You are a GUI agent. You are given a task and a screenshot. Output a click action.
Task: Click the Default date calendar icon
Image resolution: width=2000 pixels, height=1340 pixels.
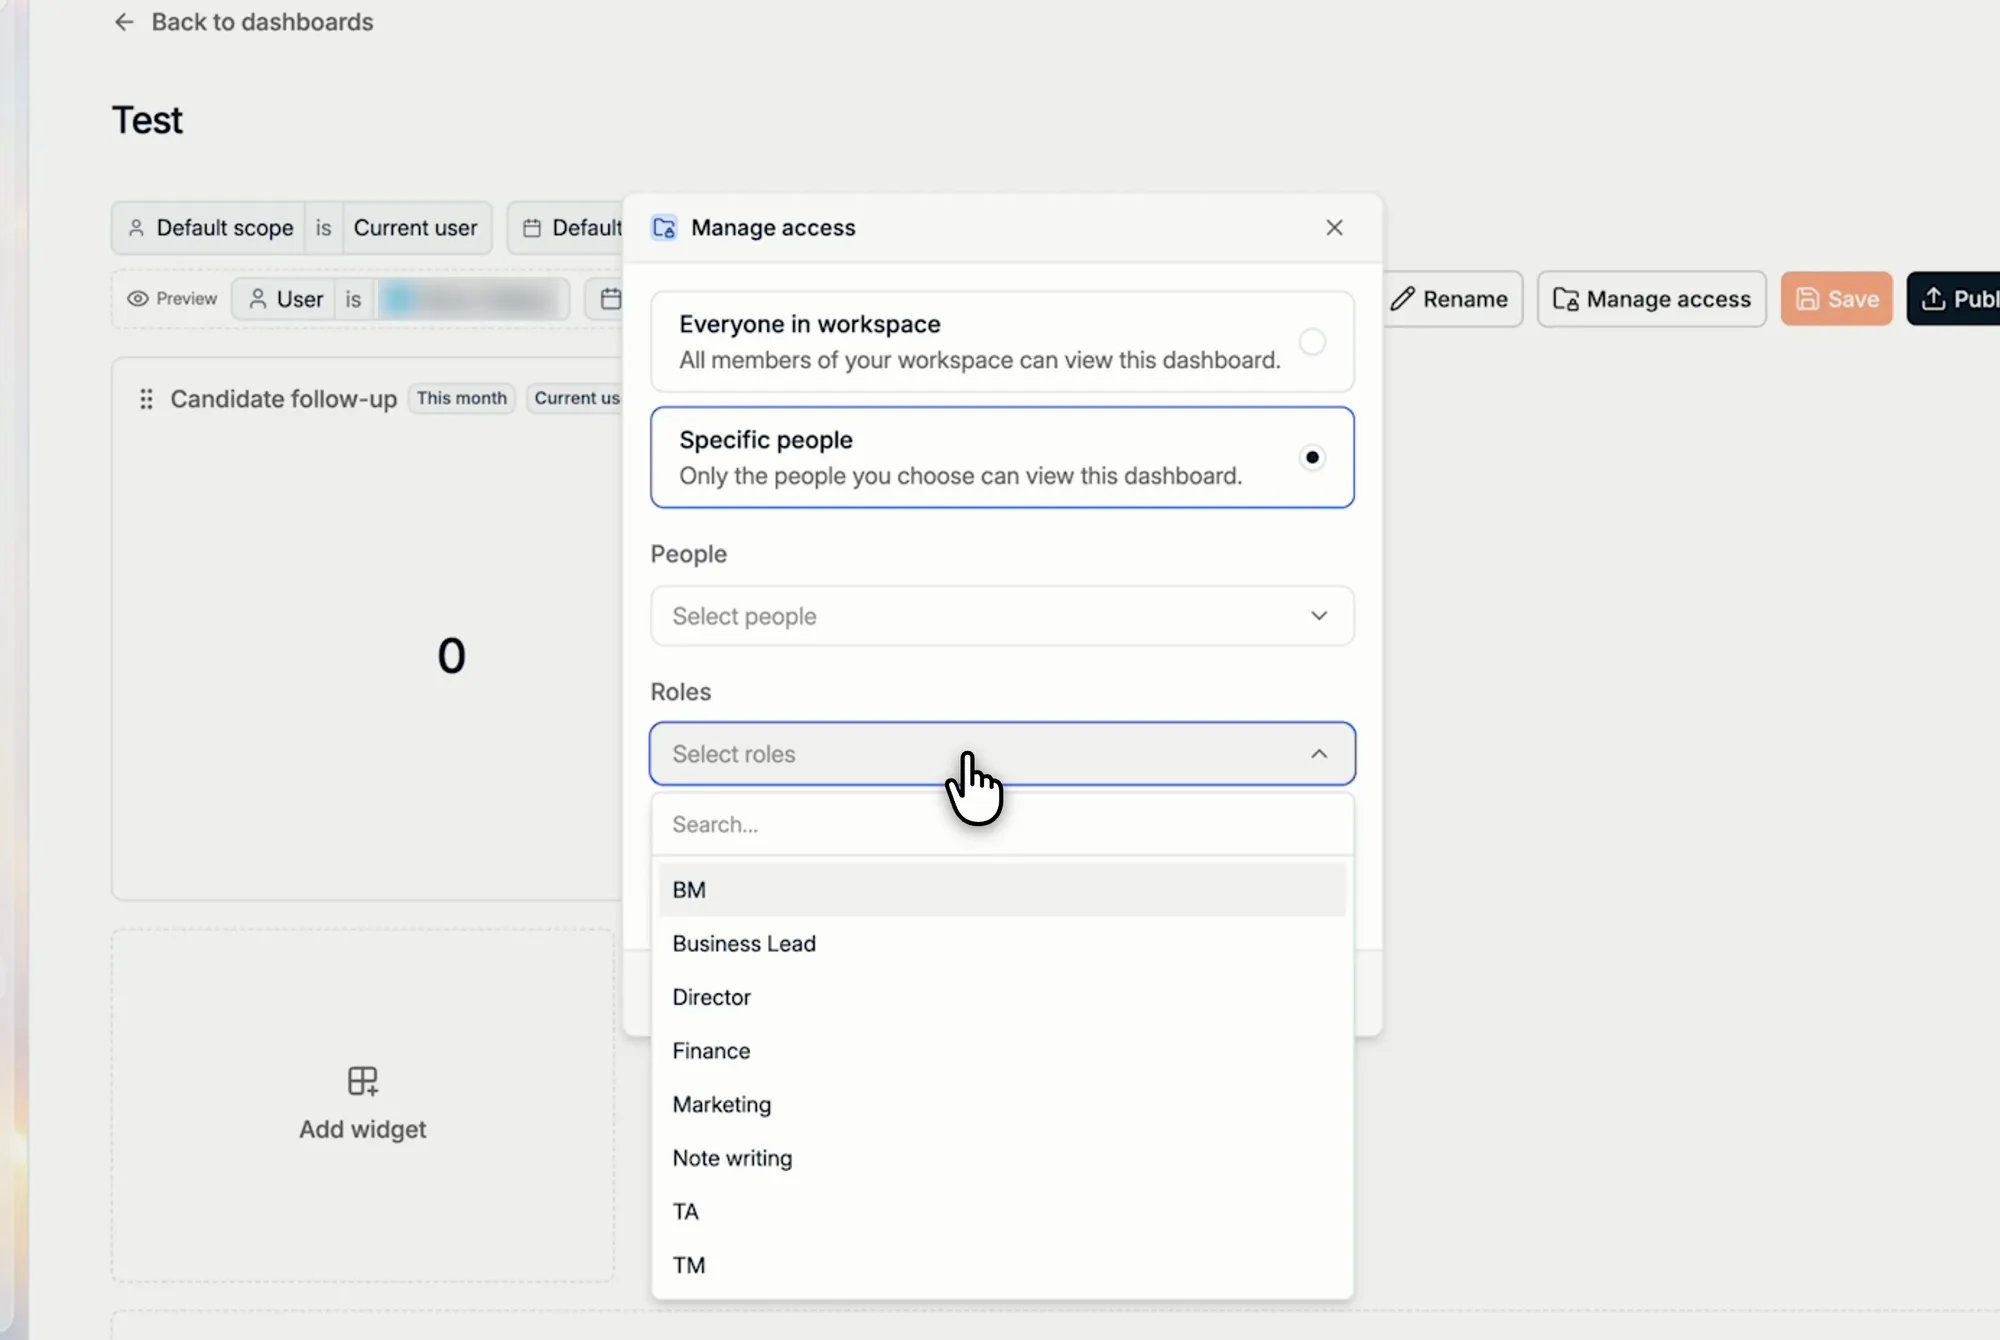point(532,228)
